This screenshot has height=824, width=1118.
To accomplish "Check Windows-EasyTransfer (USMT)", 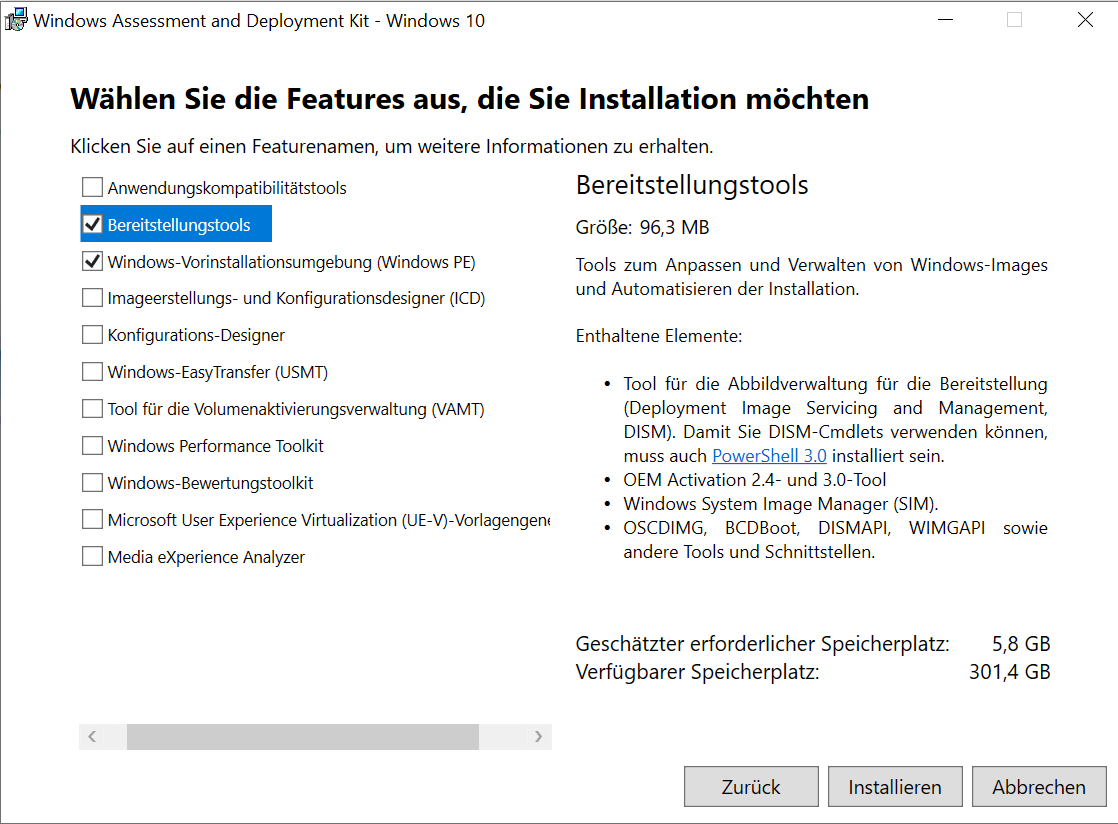I will click(x=92, y=371).
